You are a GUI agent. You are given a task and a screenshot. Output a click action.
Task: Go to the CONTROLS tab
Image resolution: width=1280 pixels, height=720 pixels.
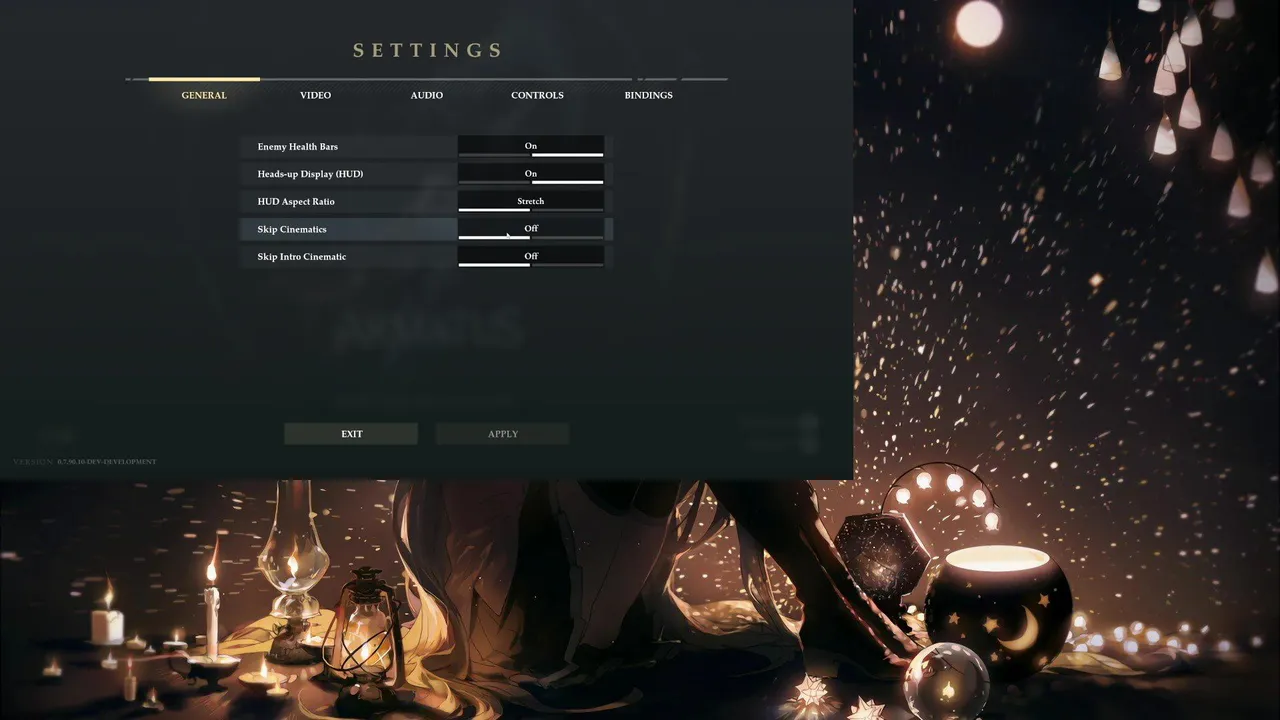pos(537,95)
